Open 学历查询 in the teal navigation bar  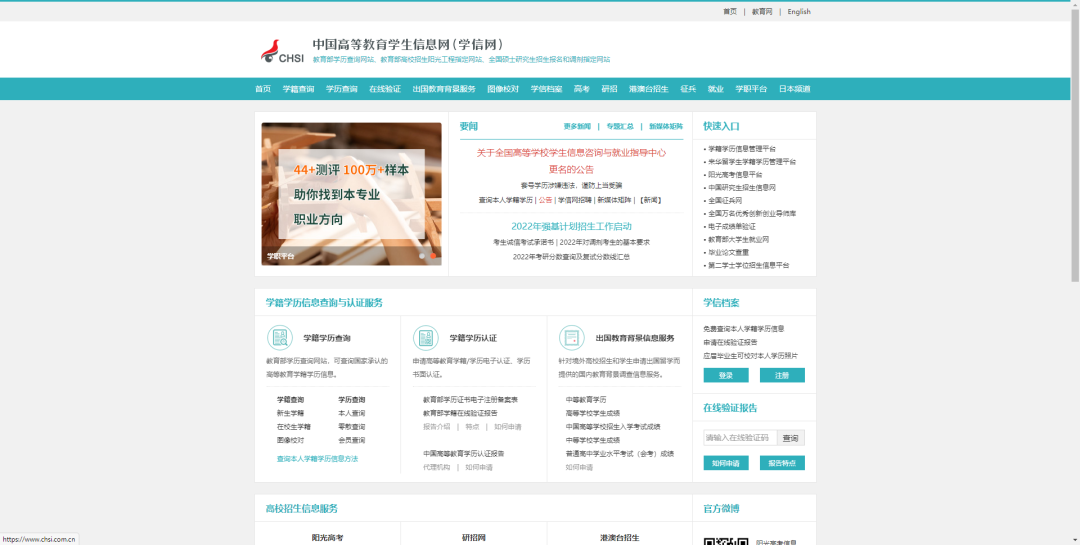tap(342, 89)
